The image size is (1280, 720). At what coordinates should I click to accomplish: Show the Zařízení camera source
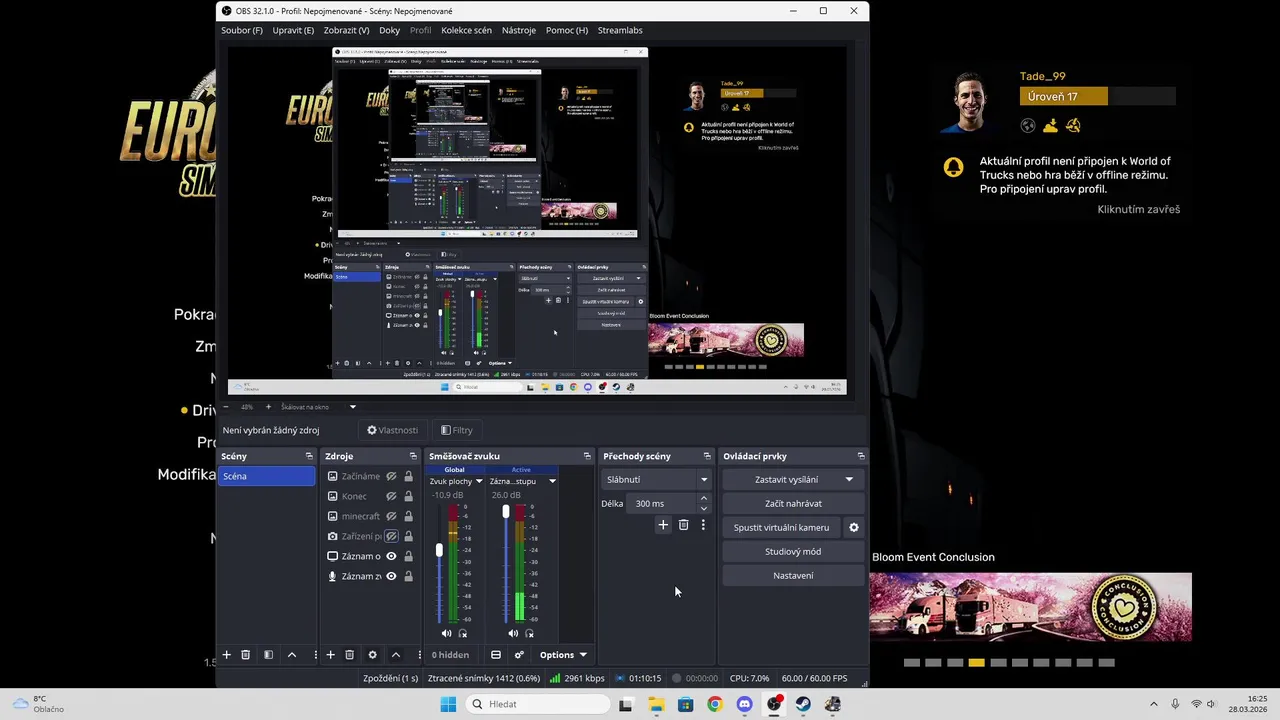pyautogui.click(x=391, y=536)
